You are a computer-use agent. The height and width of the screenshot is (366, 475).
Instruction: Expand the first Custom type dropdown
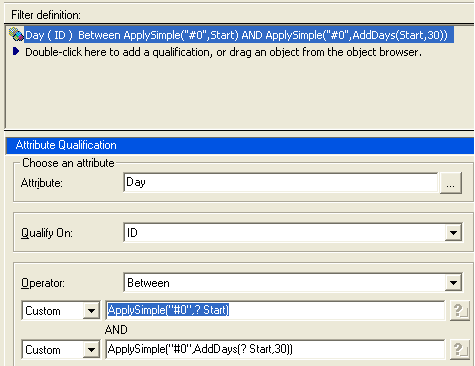[91, 311]
